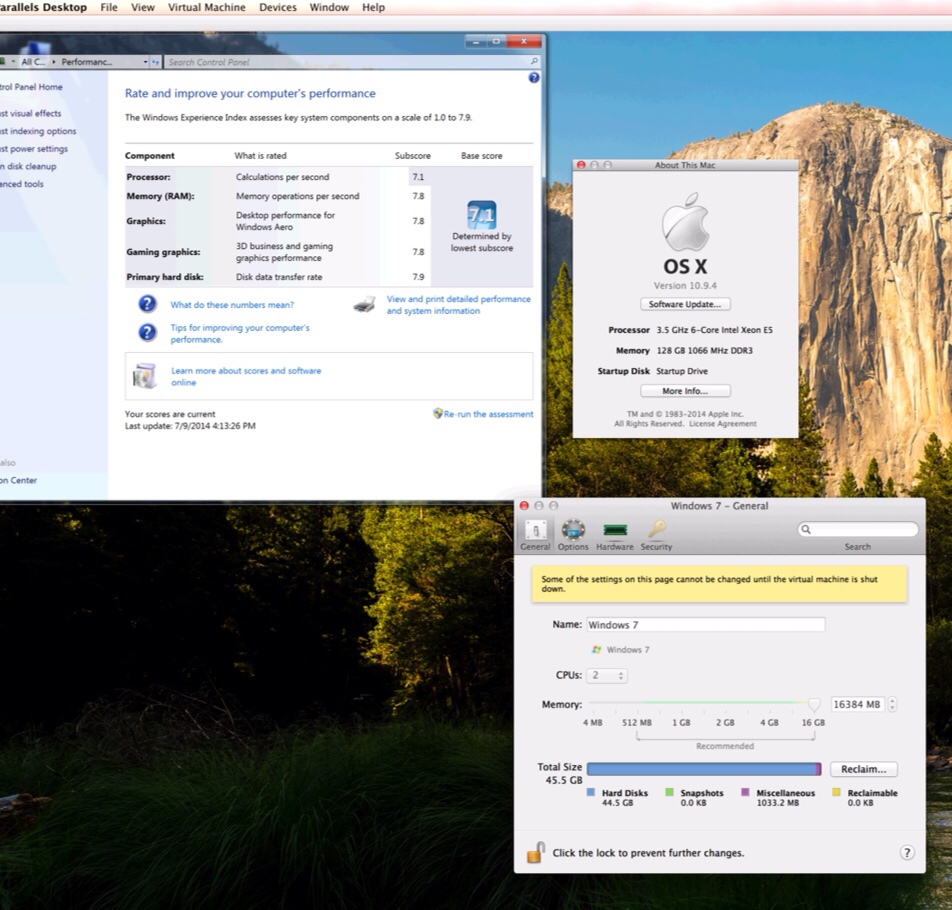The width and height of the screenshot is (952, 910).
Task: Click the Processor subscore 7.1
Action: tap(418, 177)
